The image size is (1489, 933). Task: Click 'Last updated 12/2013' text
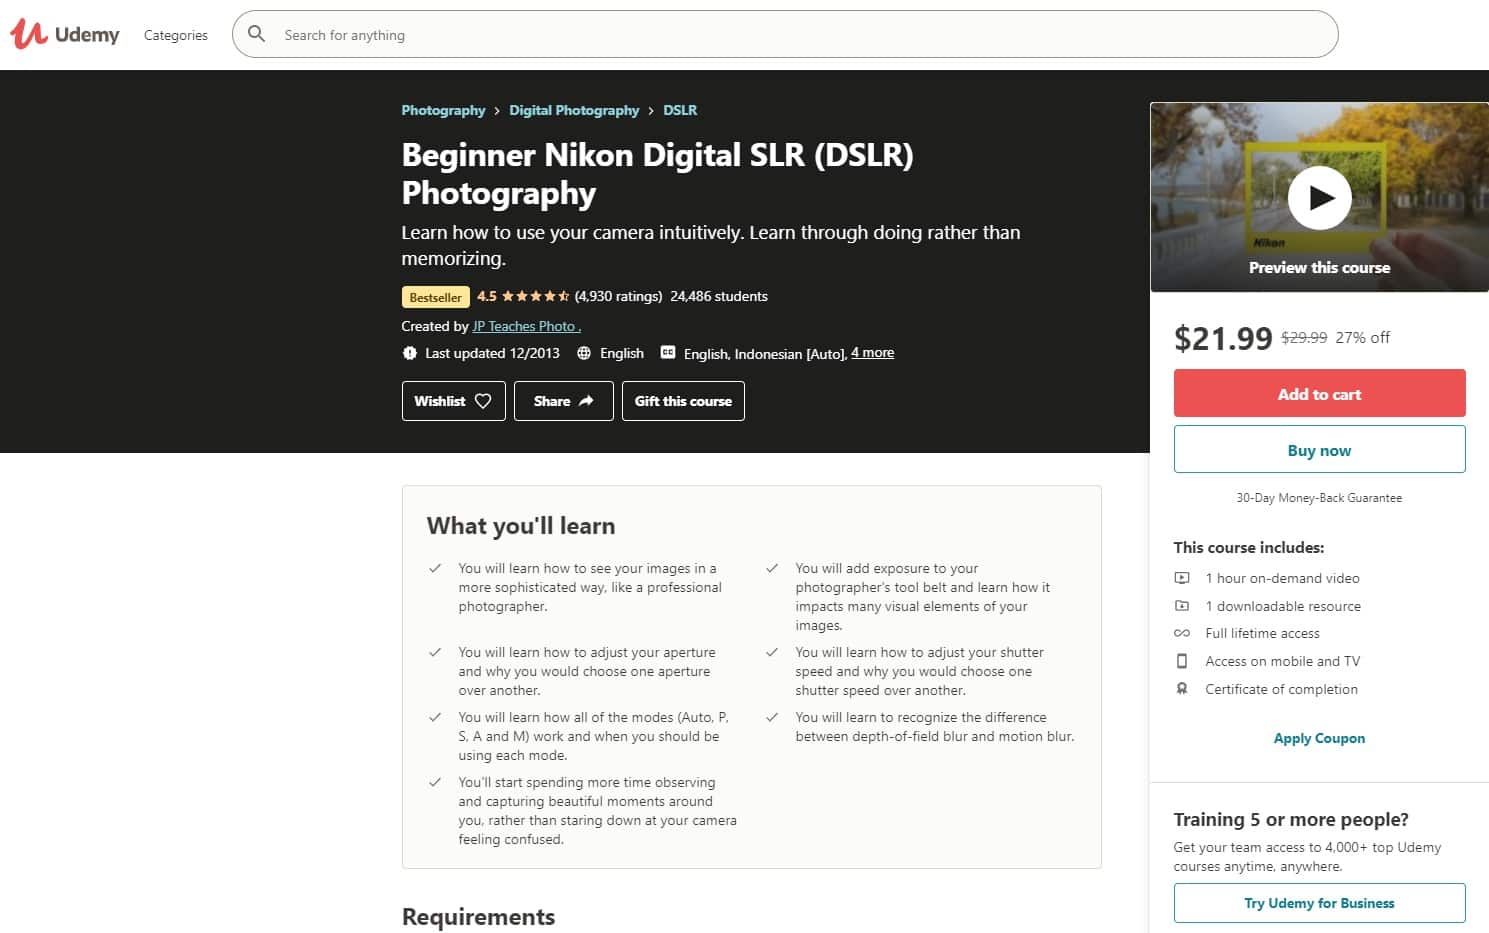(492, 353)
